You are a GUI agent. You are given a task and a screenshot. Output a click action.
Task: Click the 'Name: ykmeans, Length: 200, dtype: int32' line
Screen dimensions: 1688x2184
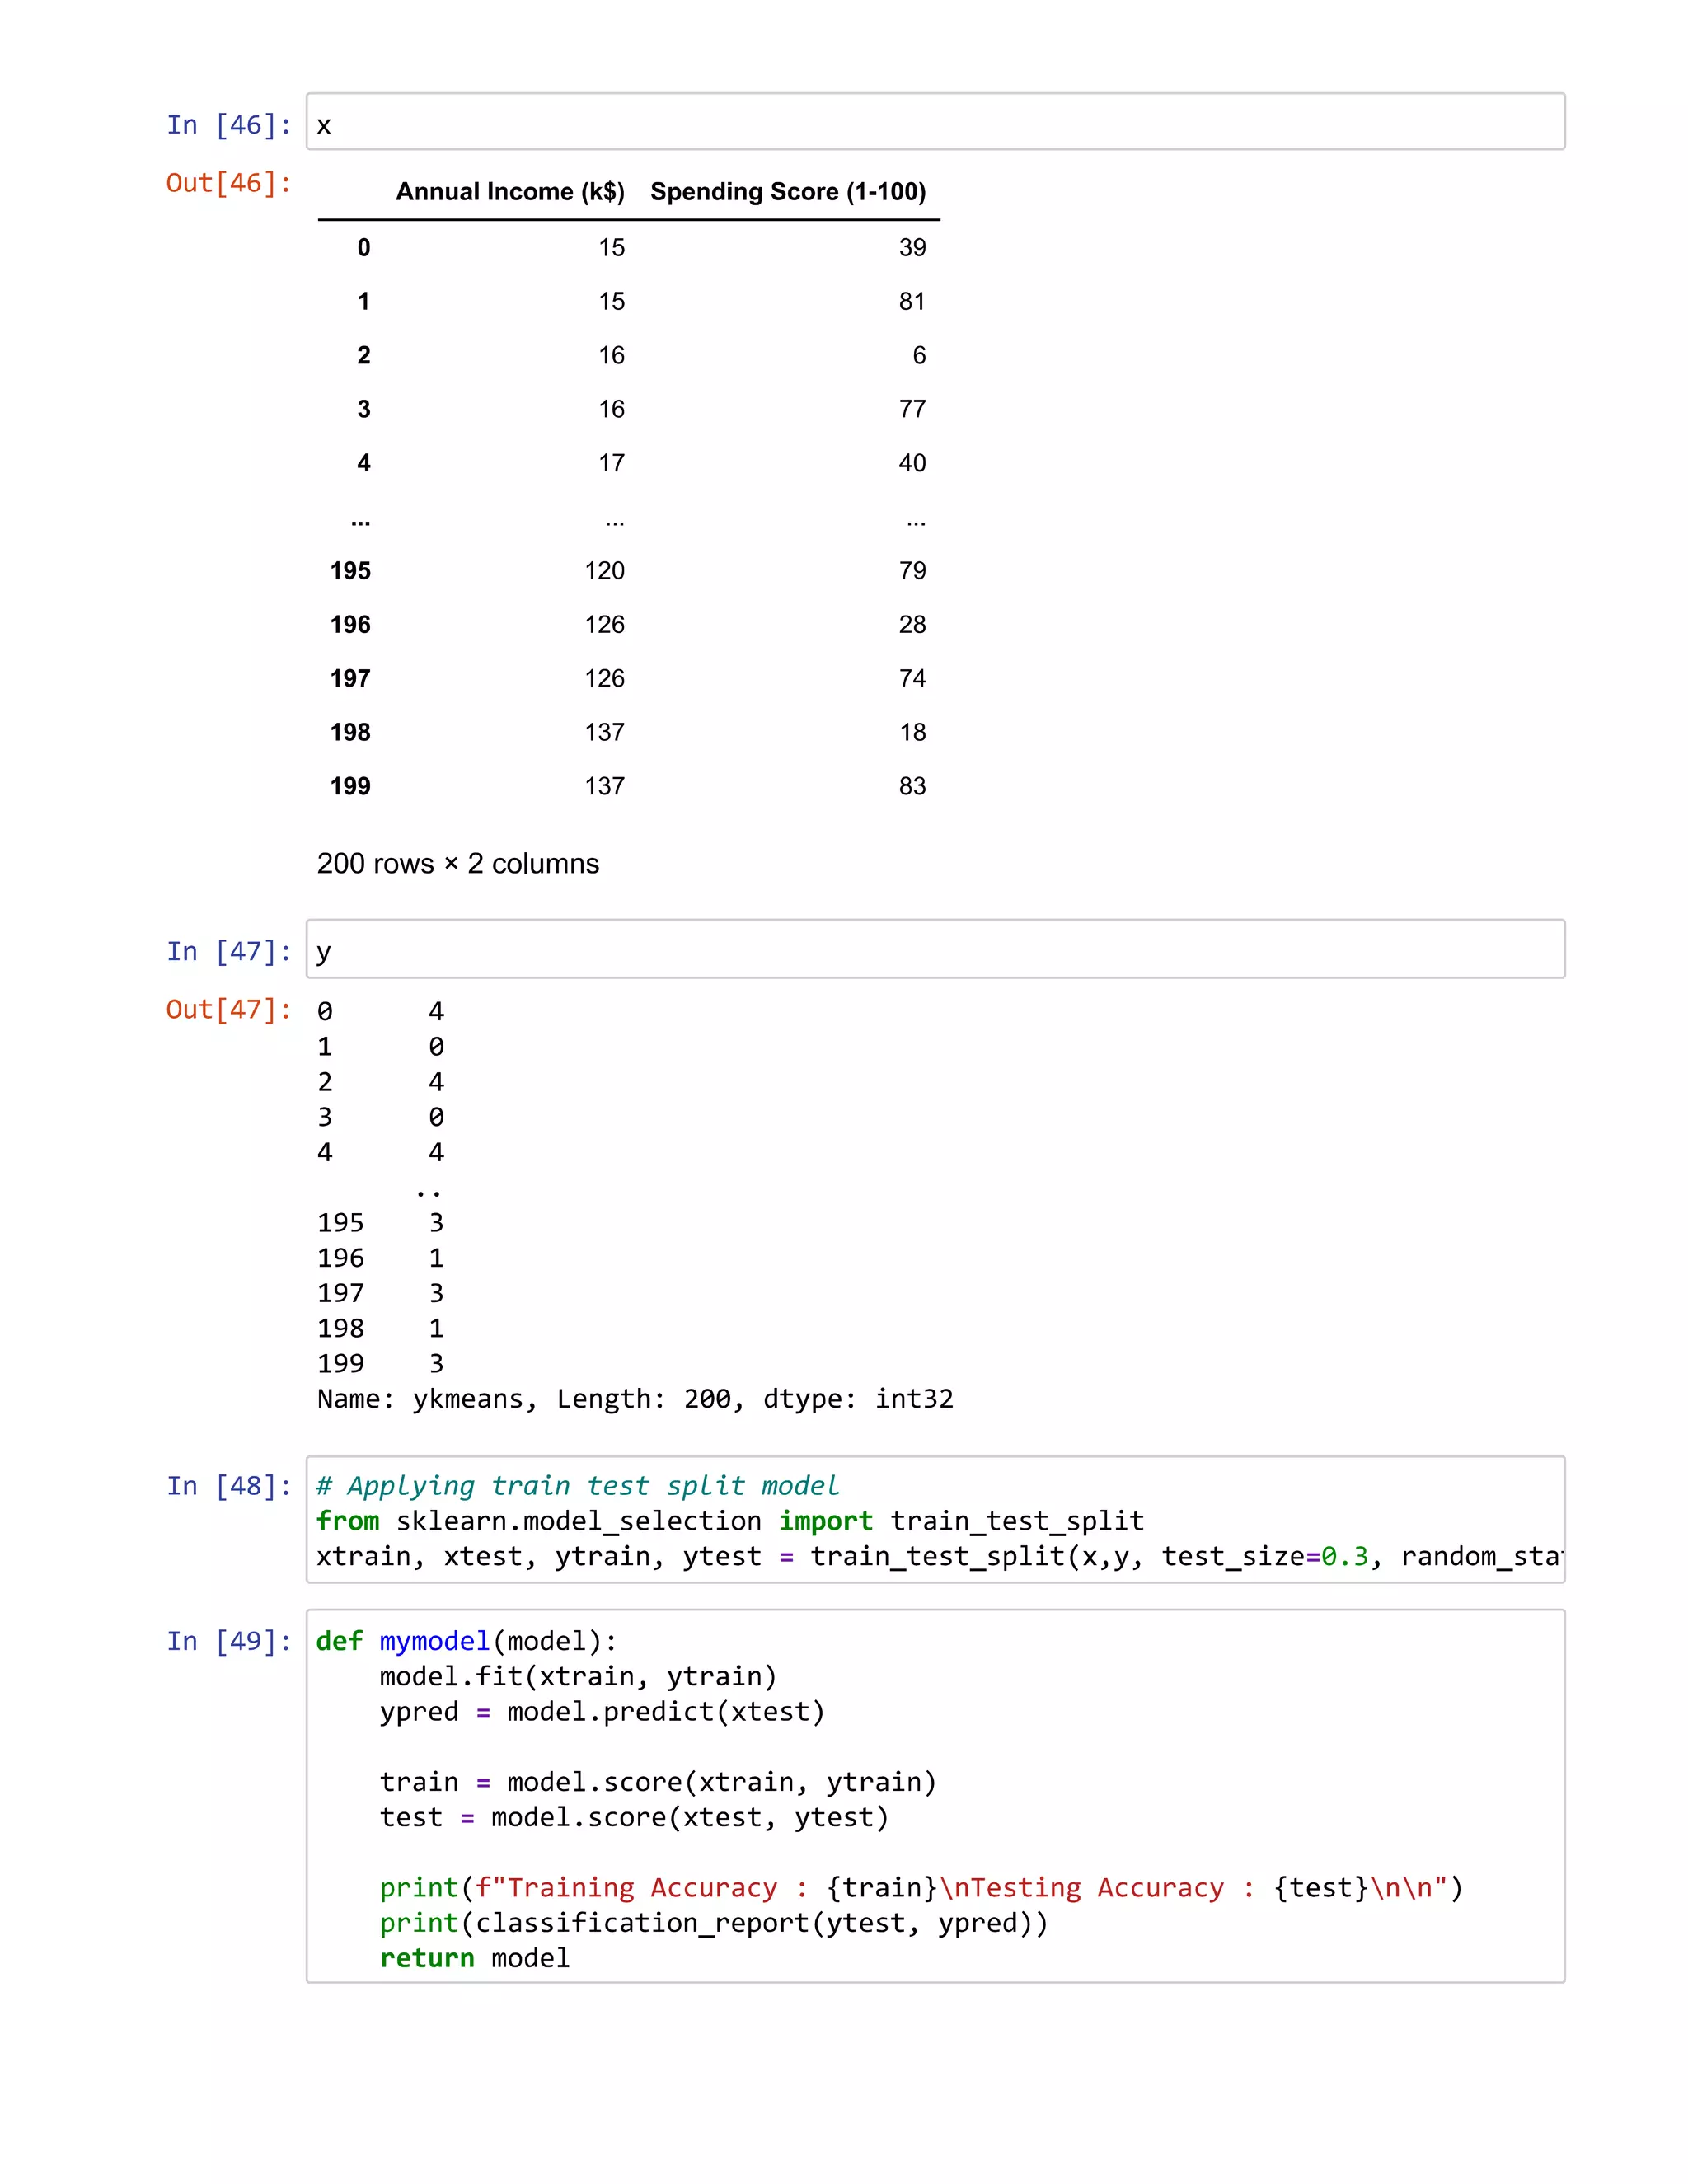(x=635, y=1399)
